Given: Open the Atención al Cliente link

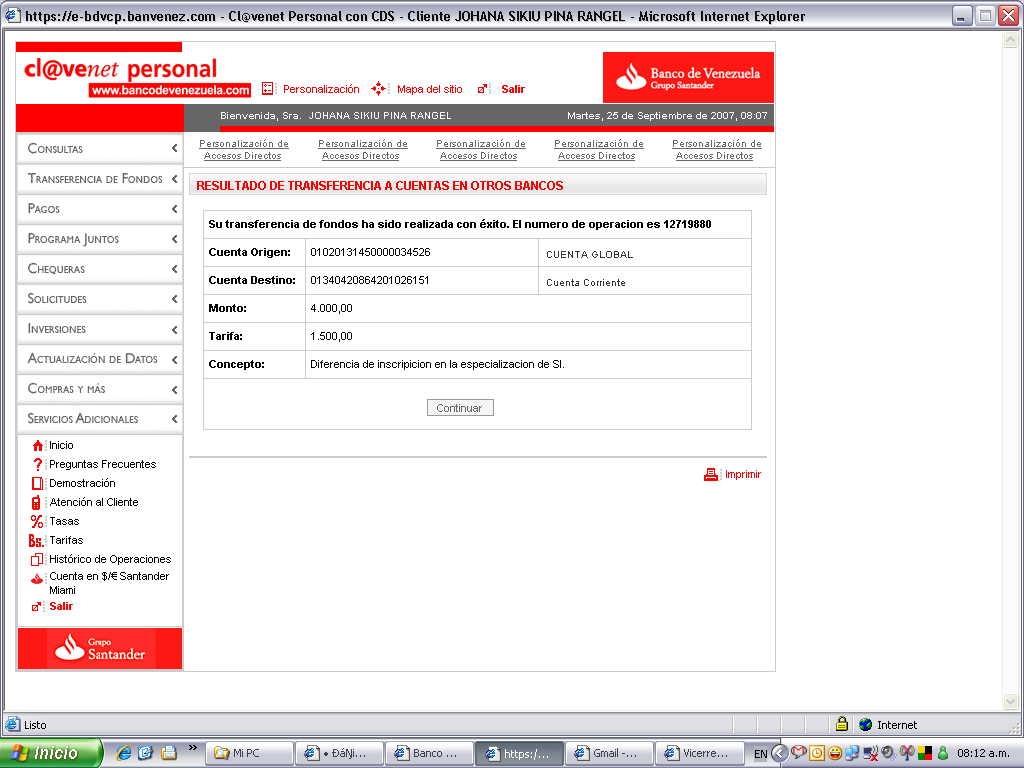Looking at the screenshot, I should (94, 502).
